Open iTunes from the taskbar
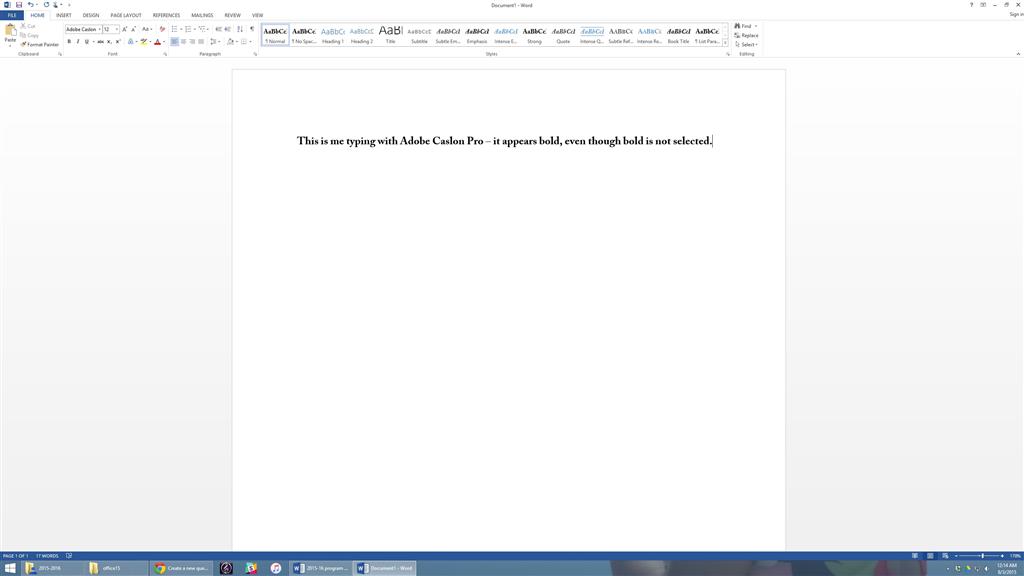1024x576 pixels. coord(276,568)
